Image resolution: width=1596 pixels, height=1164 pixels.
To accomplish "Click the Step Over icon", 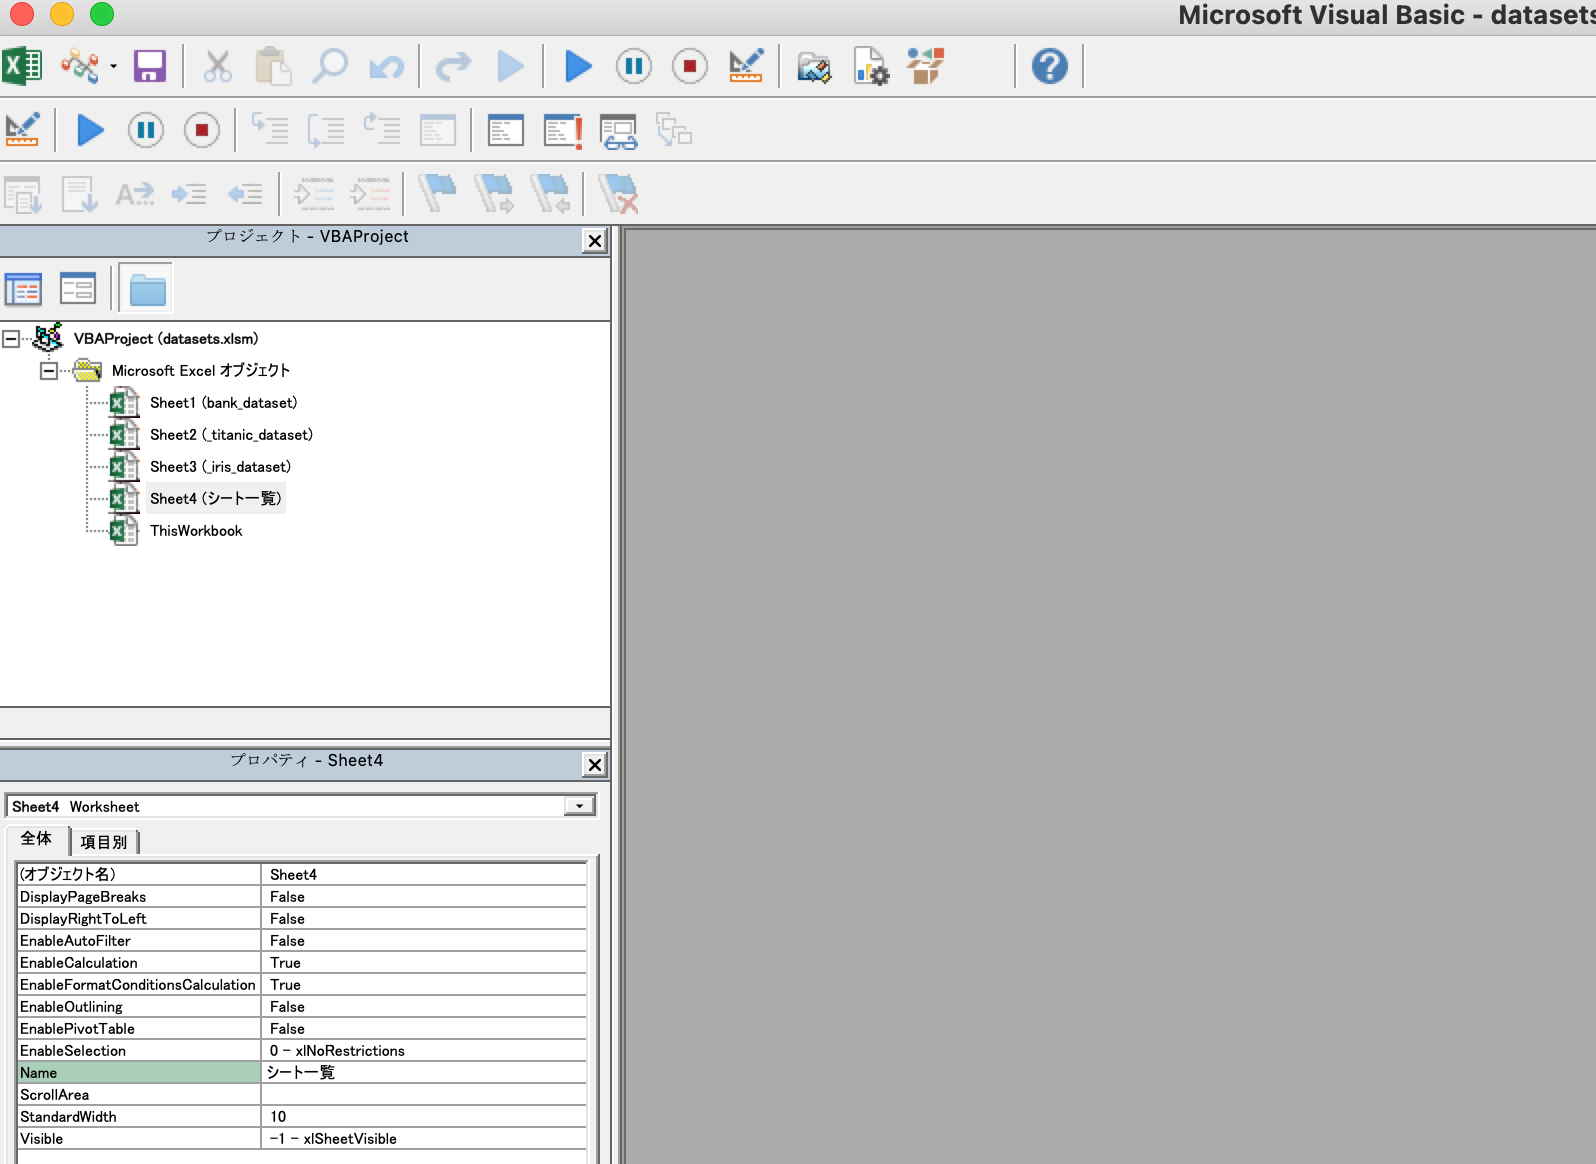I will click(x=326, y=130).
